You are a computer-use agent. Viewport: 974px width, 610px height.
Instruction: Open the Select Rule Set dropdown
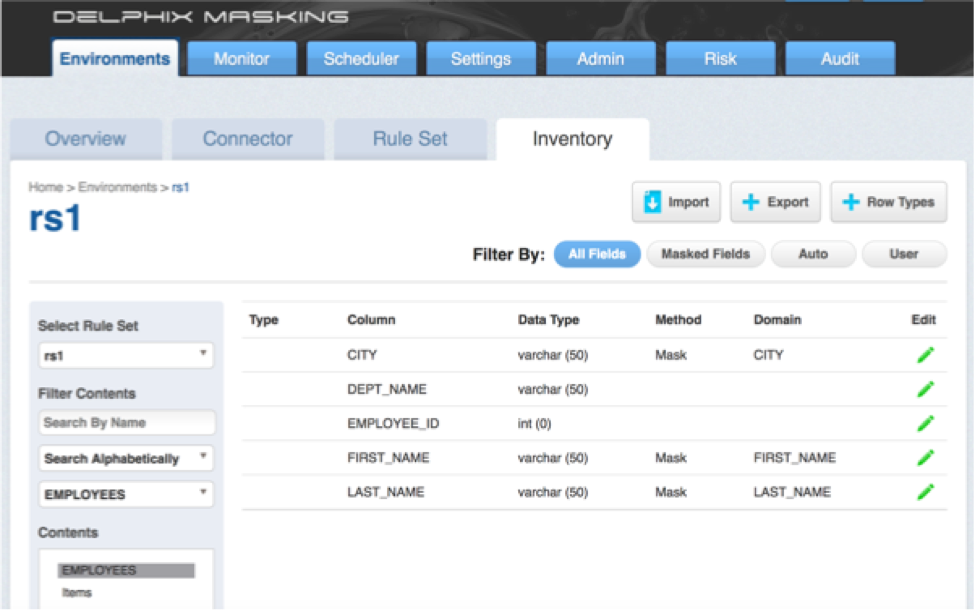126,355
